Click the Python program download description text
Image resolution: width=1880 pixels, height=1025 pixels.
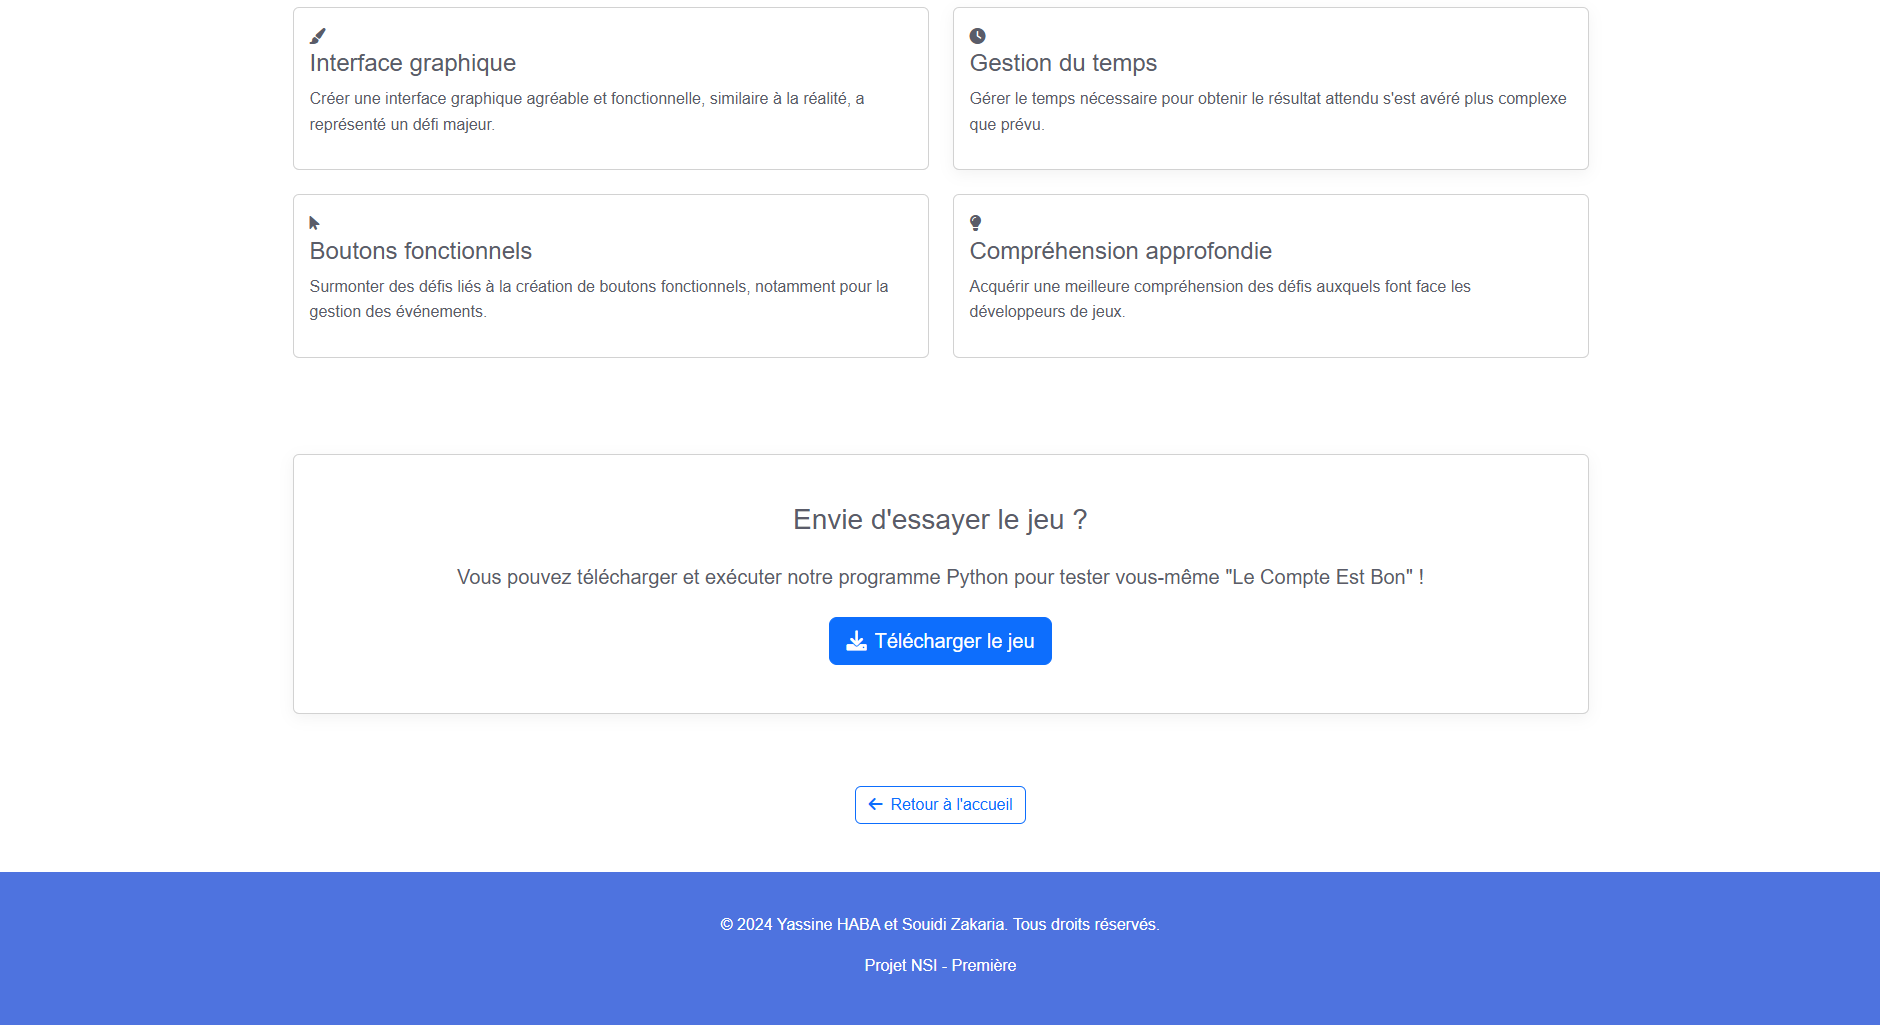pos(940,578)
